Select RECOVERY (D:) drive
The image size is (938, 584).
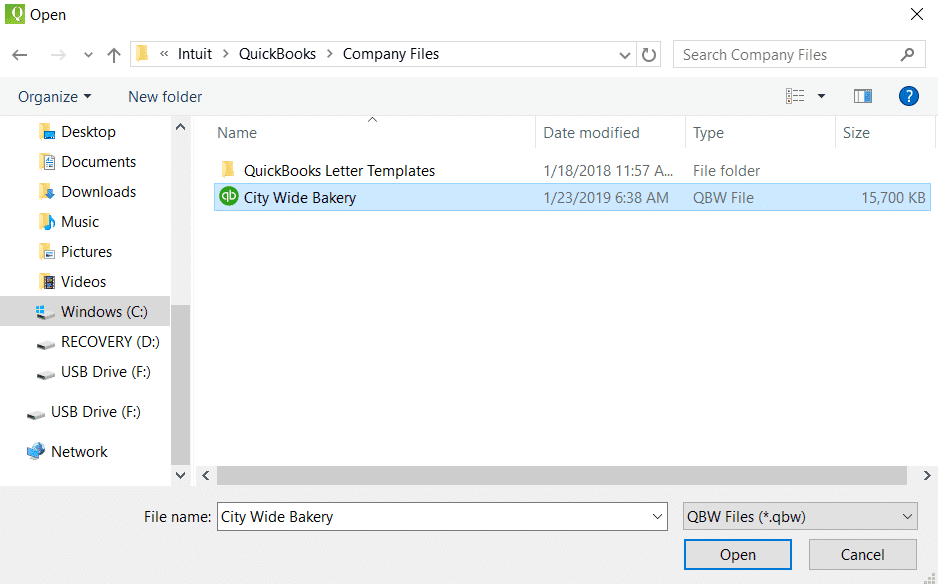pyautogui.click(x=110, y=342)
